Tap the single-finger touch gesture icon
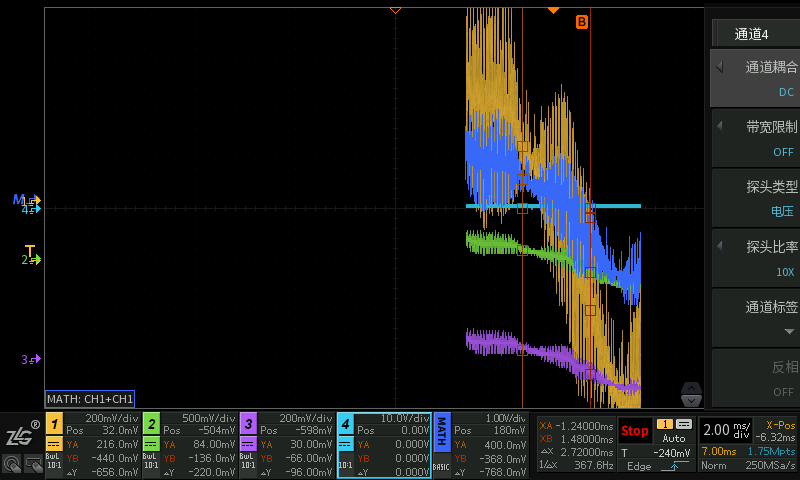Image resolution: width=800 pixels, height=480 pixels. coord(12,464)
